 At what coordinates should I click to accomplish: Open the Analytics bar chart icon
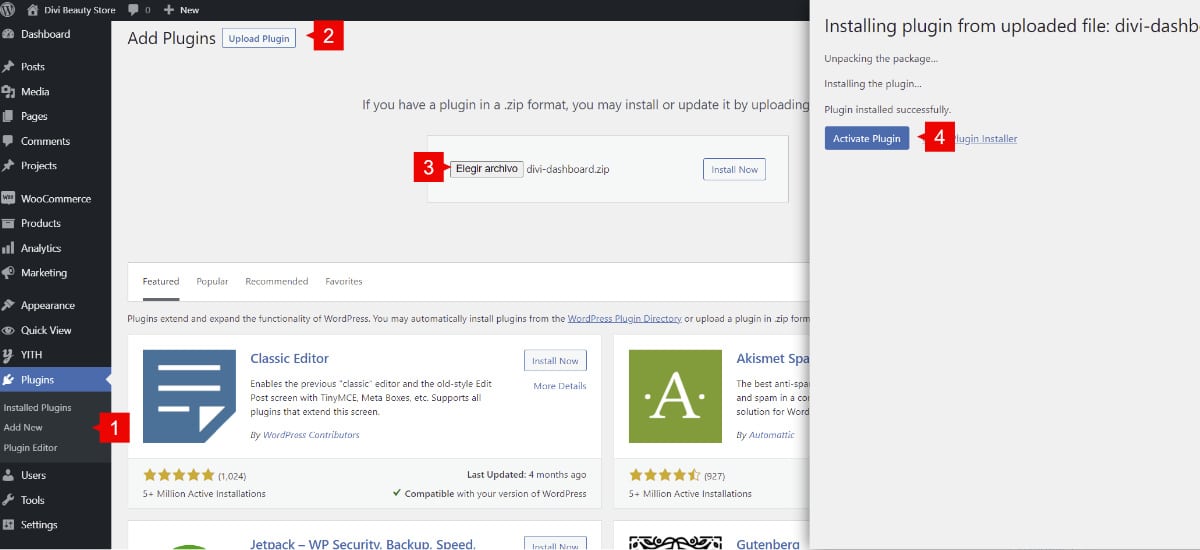coord(9,249)
